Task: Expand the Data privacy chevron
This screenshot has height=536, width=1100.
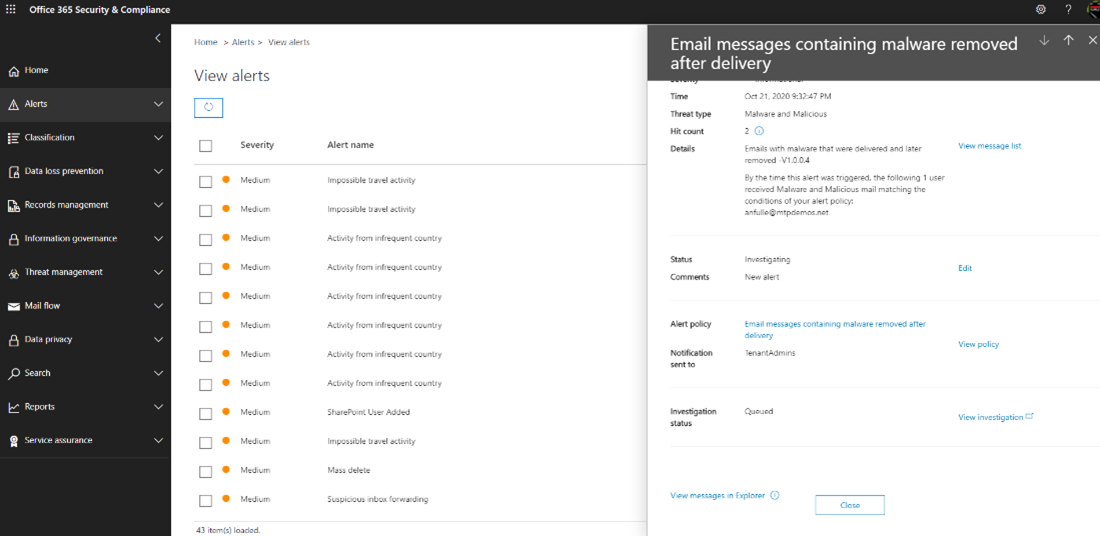Action: (x=158, y=340)
